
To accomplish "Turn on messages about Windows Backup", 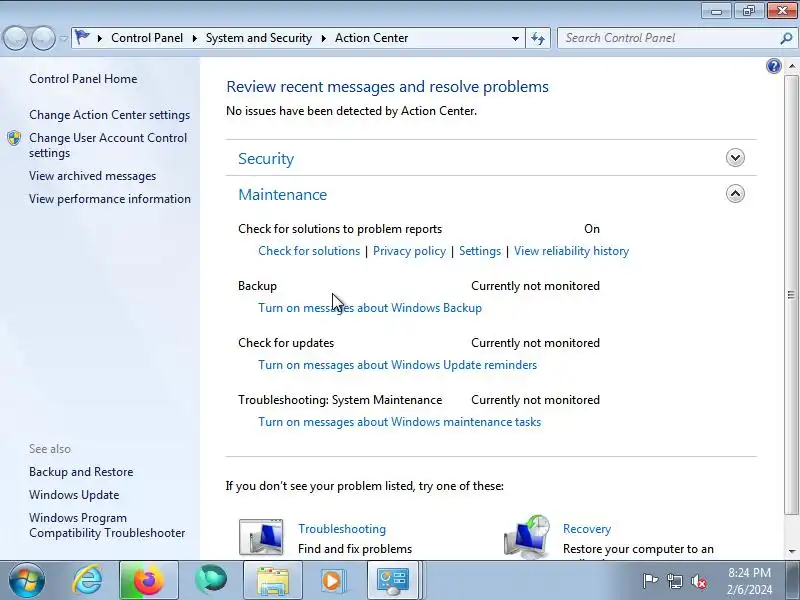I will point(370,308).
